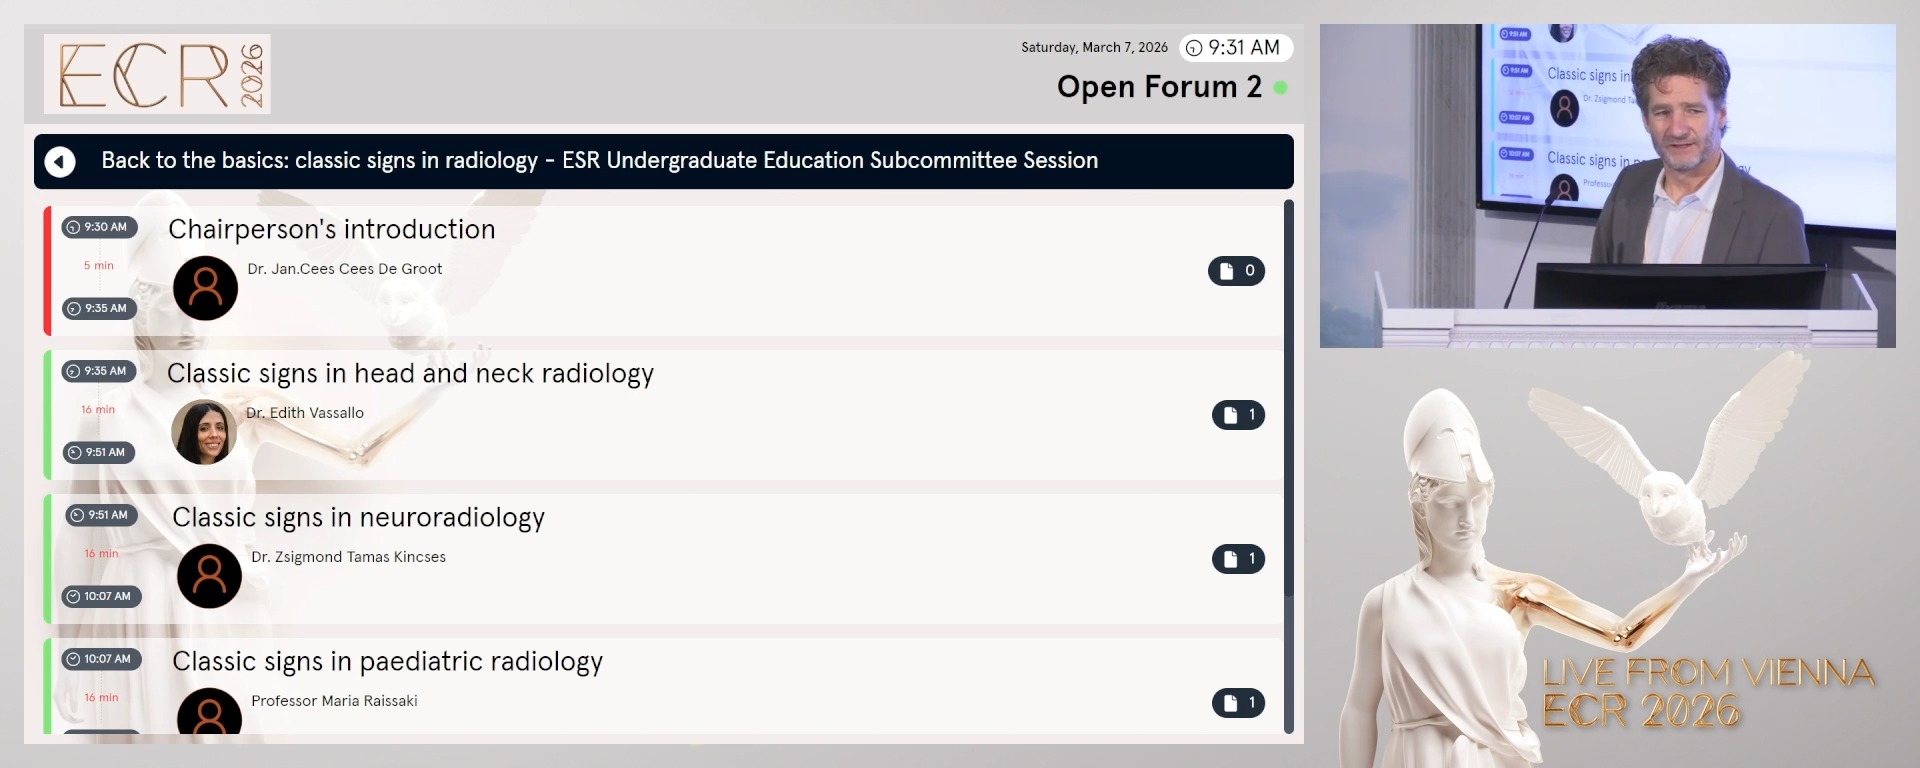1920x768 pixels.
Task: Select Classic signs in neuroradiology entry
Action: click(358, 518)
